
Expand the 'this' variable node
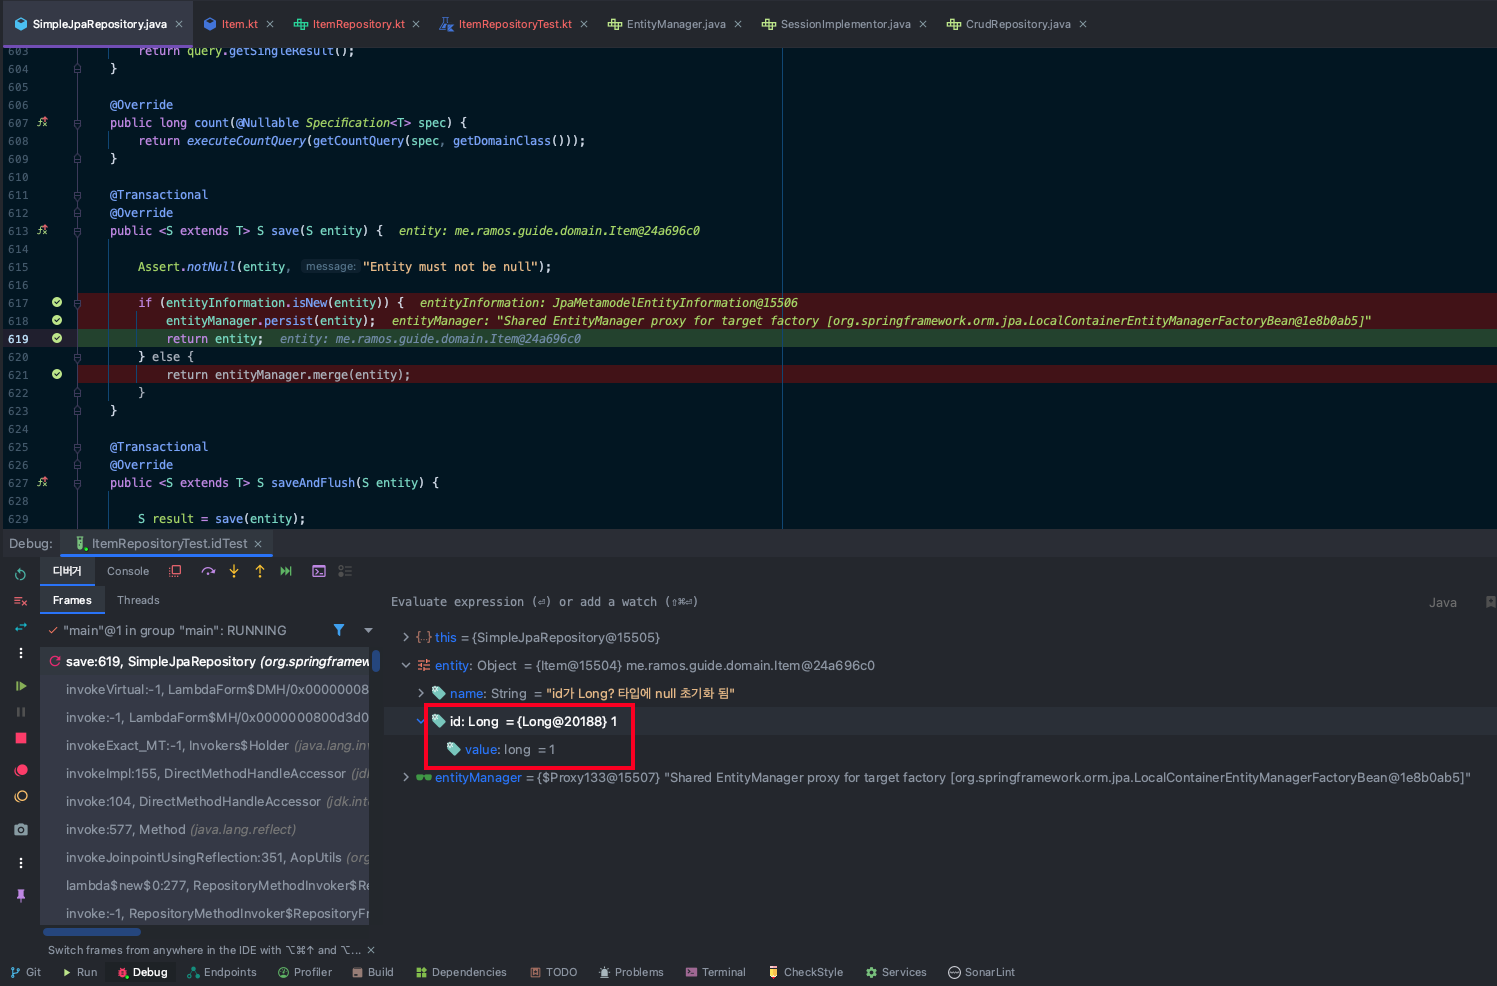coord(406,637)
